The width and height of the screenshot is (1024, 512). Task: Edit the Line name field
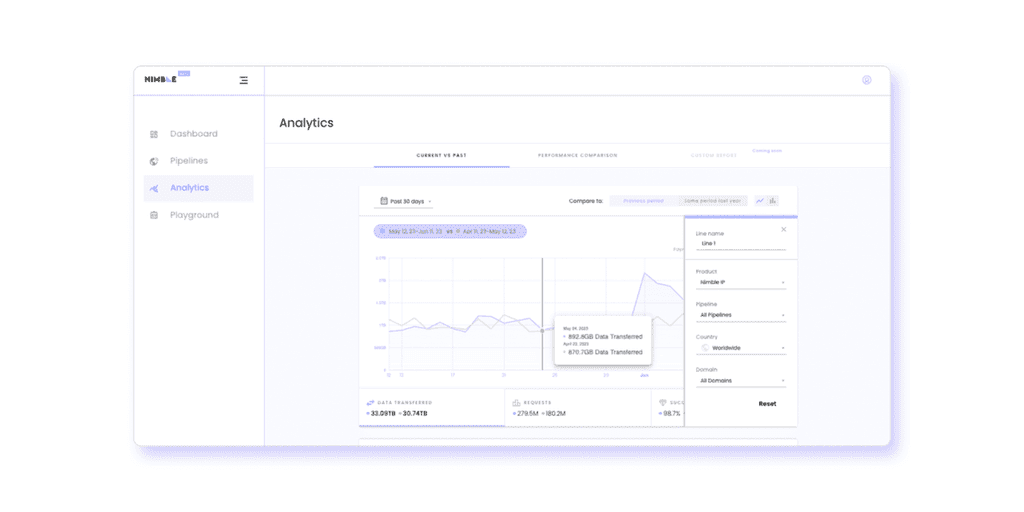pos(741,244)
